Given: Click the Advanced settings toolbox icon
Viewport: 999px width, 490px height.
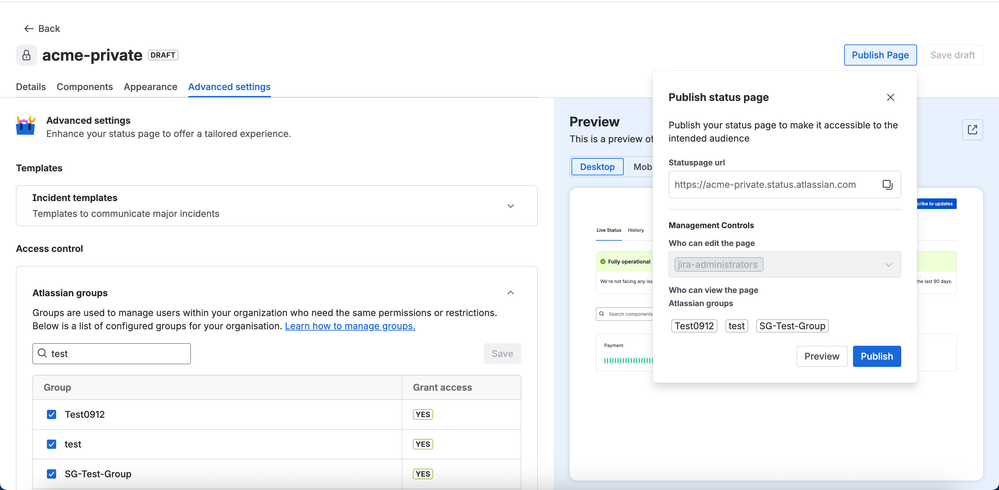Looking at the screenshot, I should (x=26, y=126).
